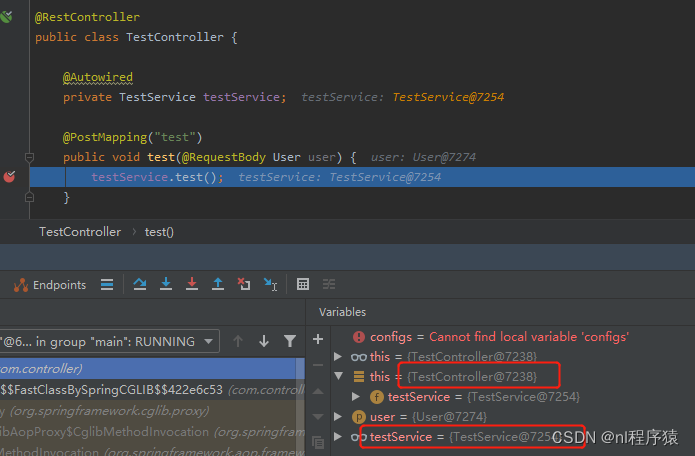Click the frames filter funnel icon

point(290,341)
